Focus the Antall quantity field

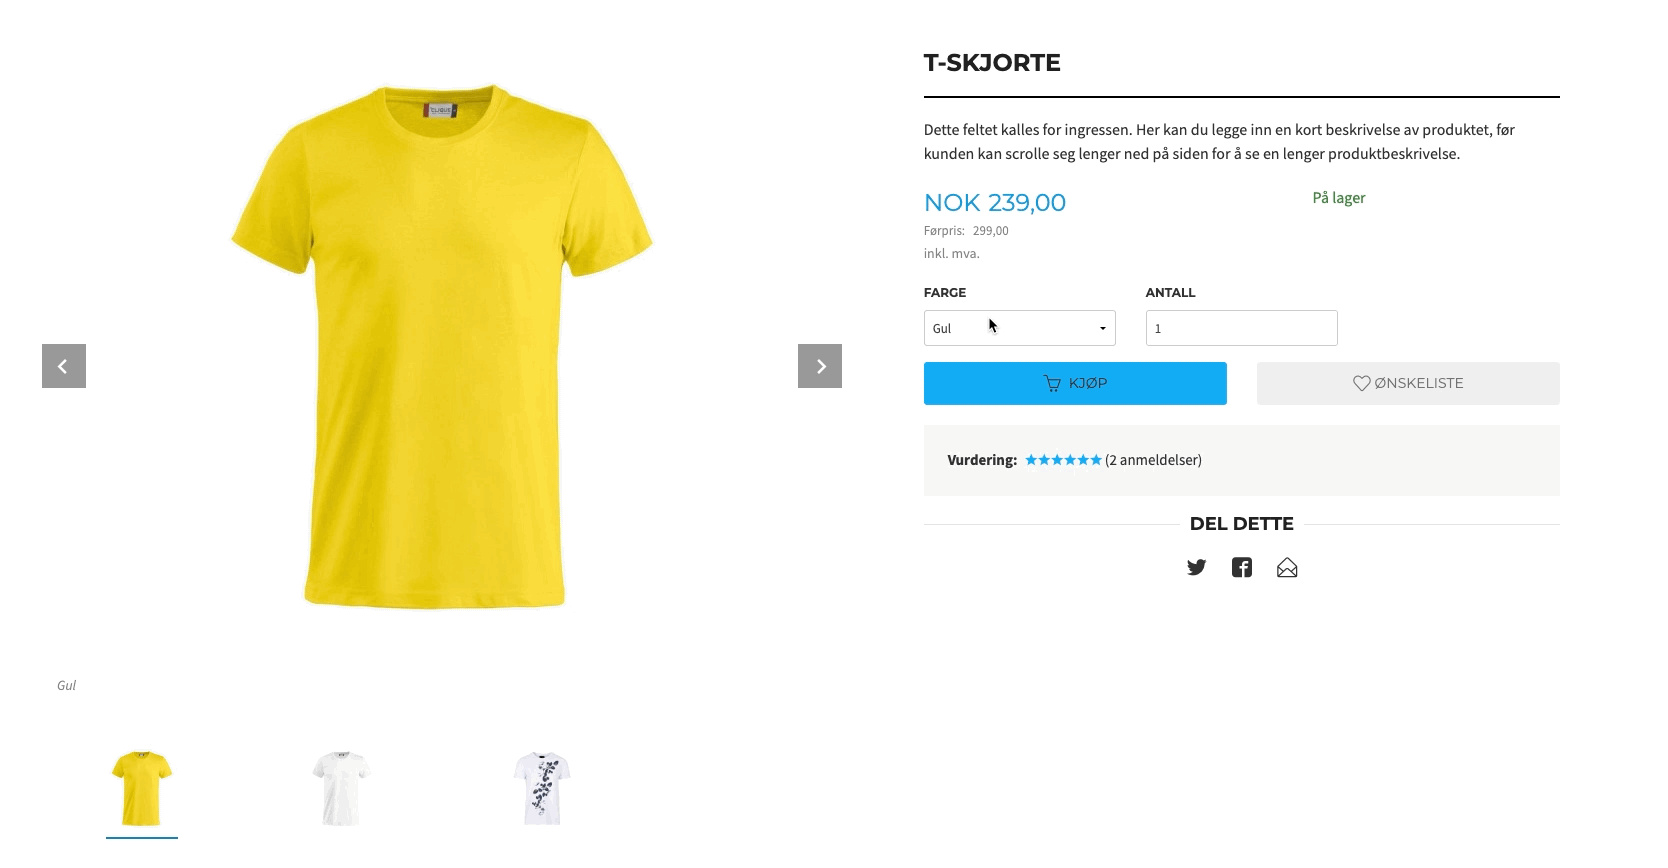tap(1241, 328)
